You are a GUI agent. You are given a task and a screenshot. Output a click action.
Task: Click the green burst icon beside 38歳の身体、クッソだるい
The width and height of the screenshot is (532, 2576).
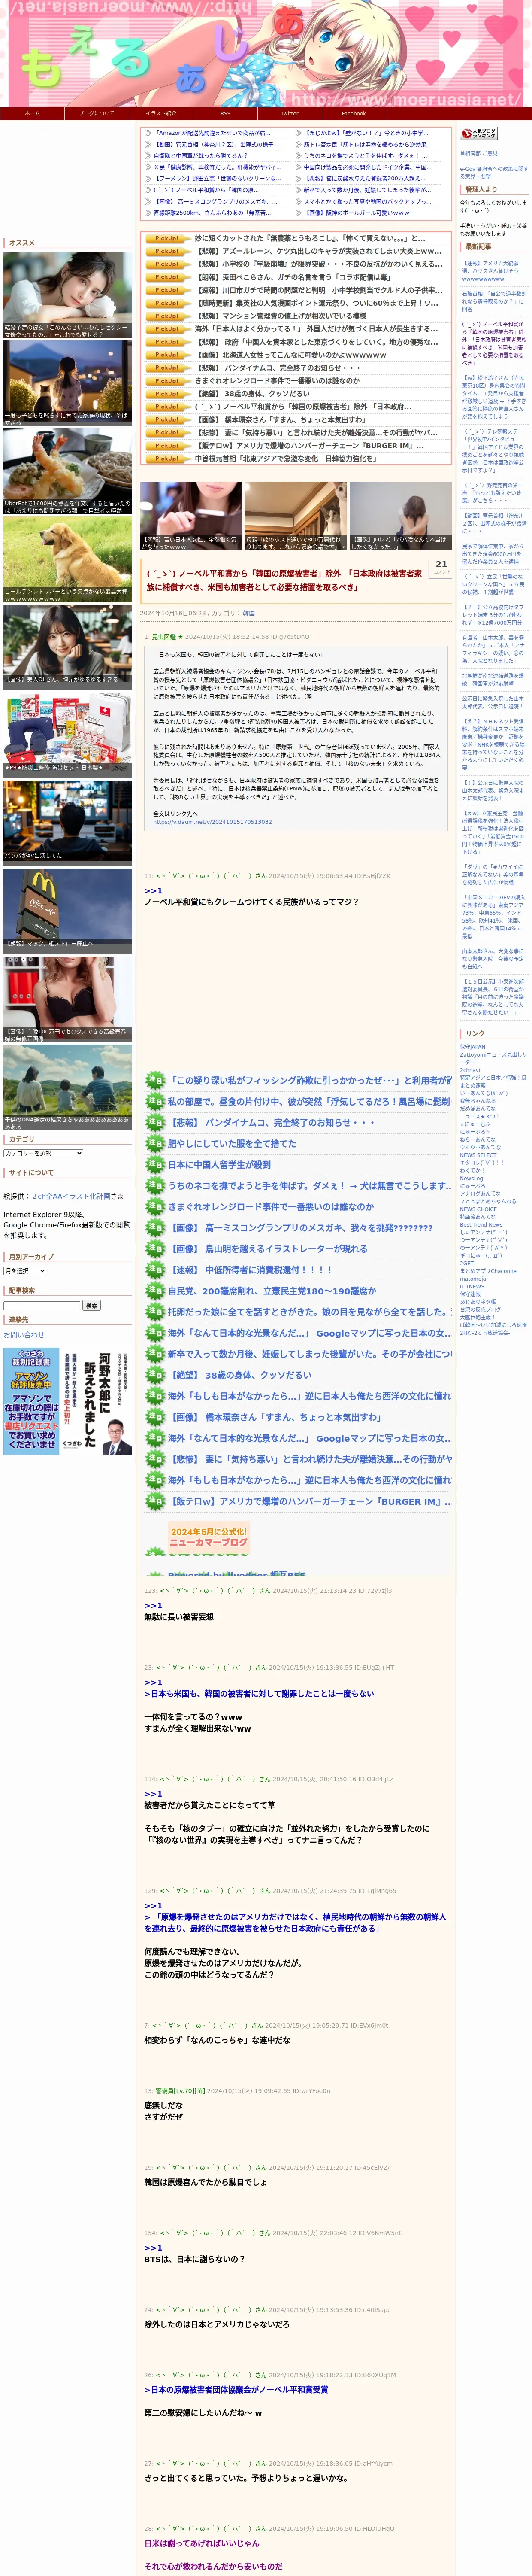click(155, 1375)
